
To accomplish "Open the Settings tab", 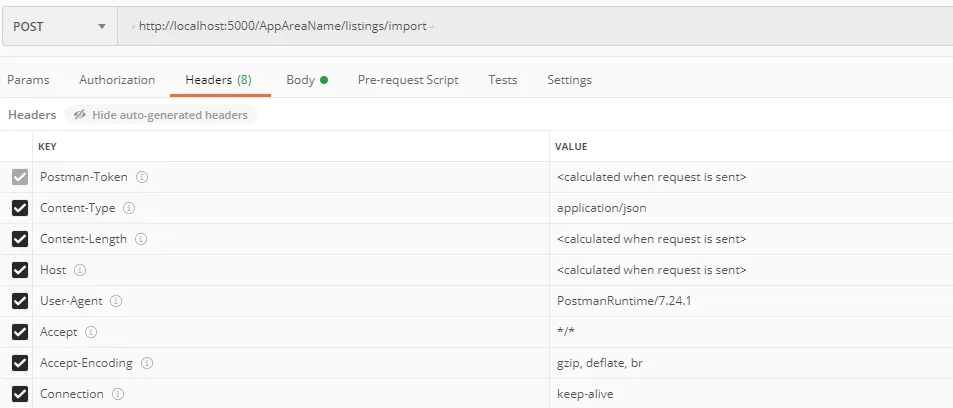I will pos(569,80).
